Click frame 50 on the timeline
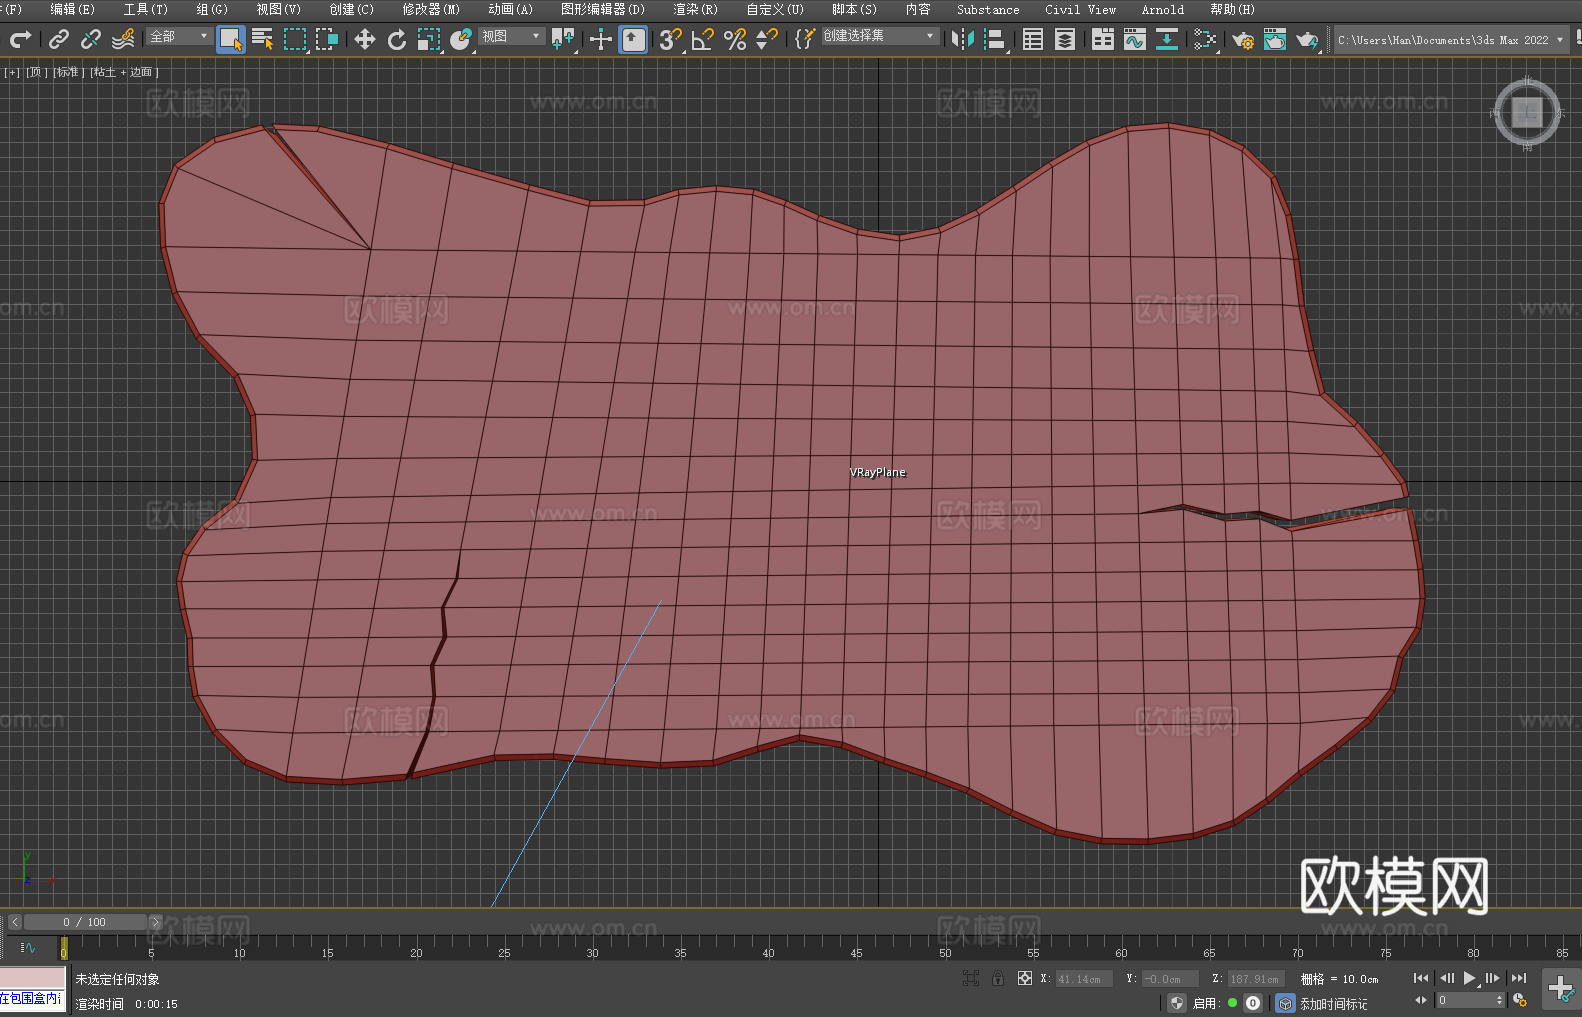The height and width of the screenshot is (1017, 1582). click(945, 946)
